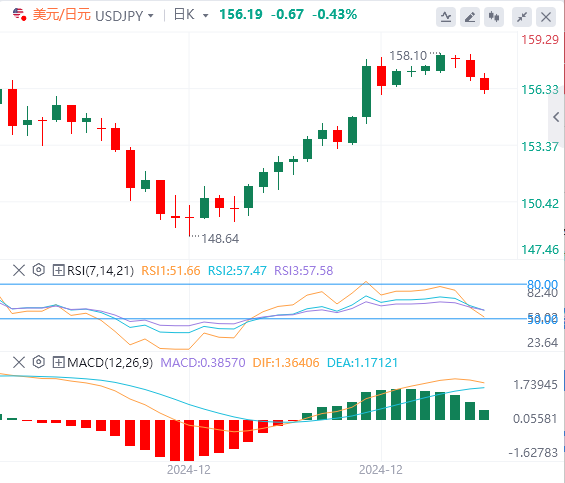The width and height of the screenshot is (565, 483).
Task: Click the 美元/日元 pair name
Action: [x=62, y=15]
